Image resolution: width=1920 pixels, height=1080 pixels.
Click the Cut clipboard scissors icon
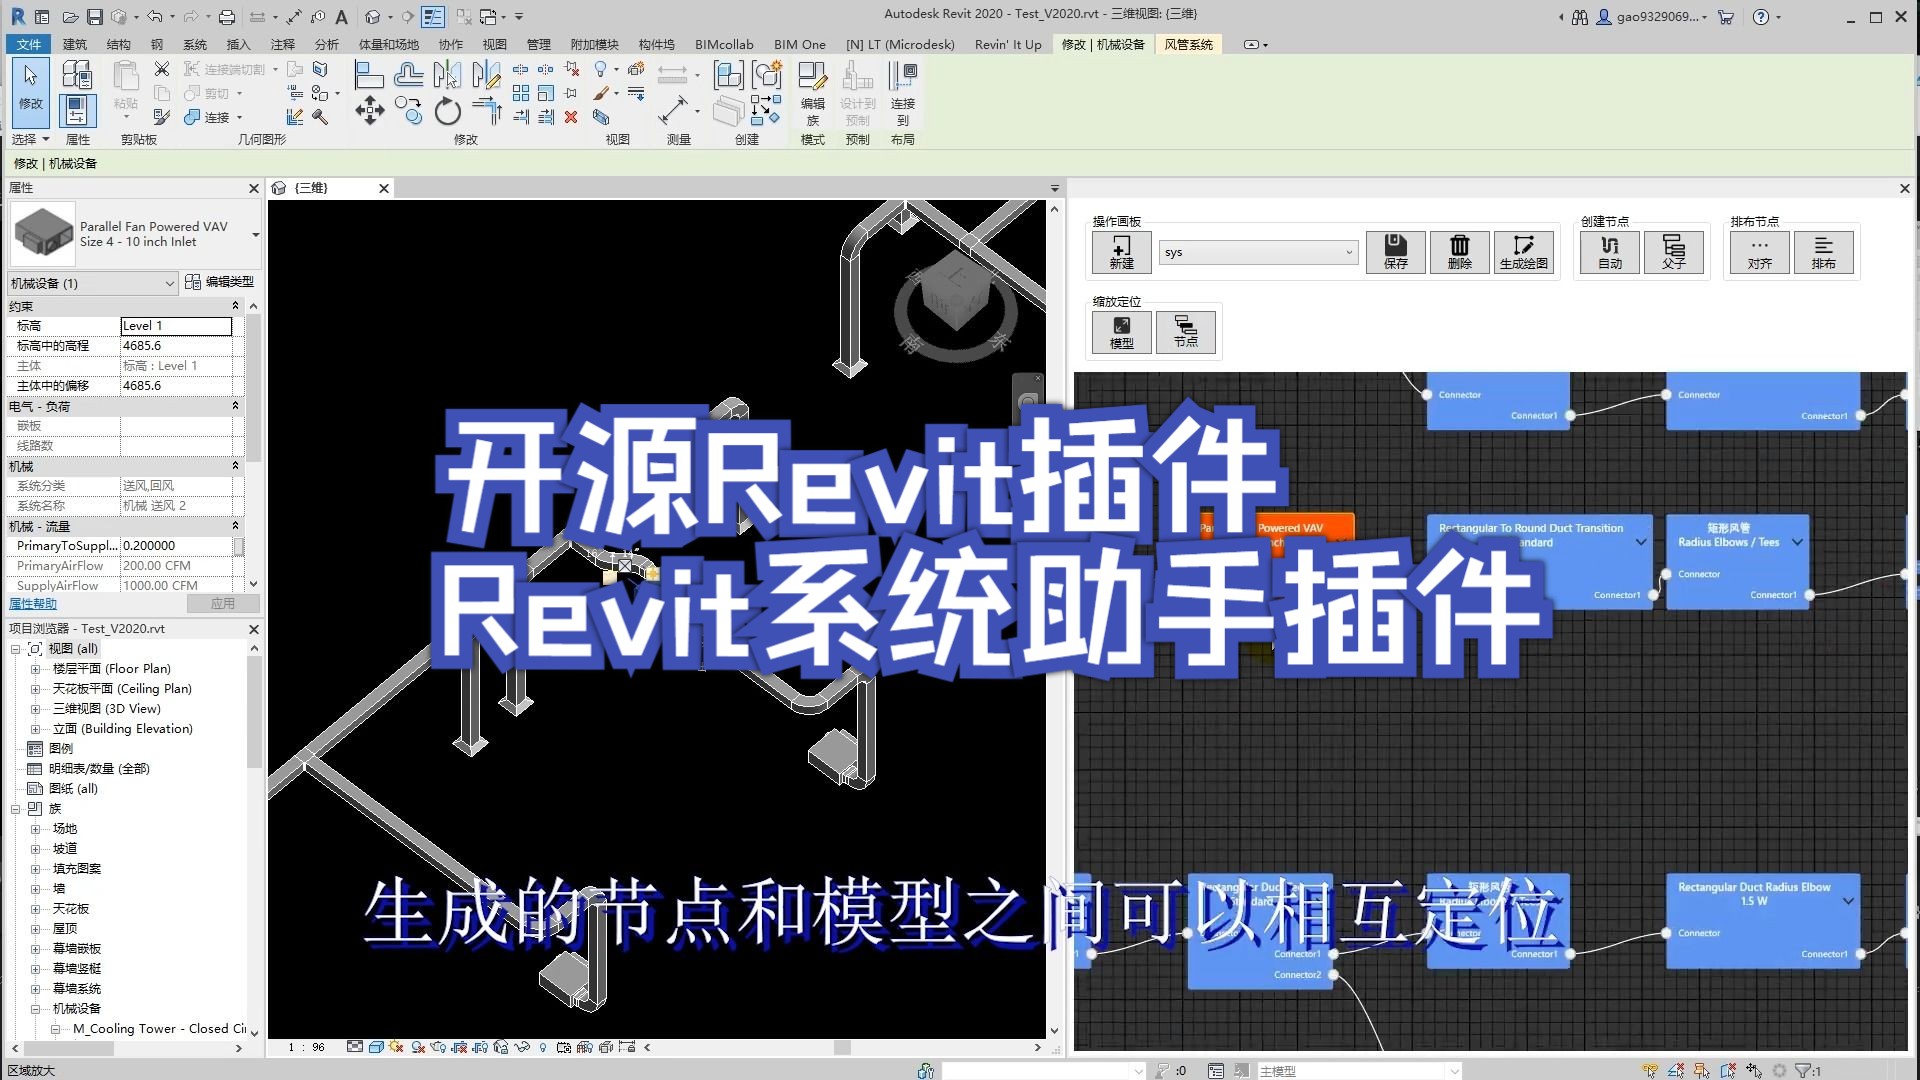pos(161,68)
